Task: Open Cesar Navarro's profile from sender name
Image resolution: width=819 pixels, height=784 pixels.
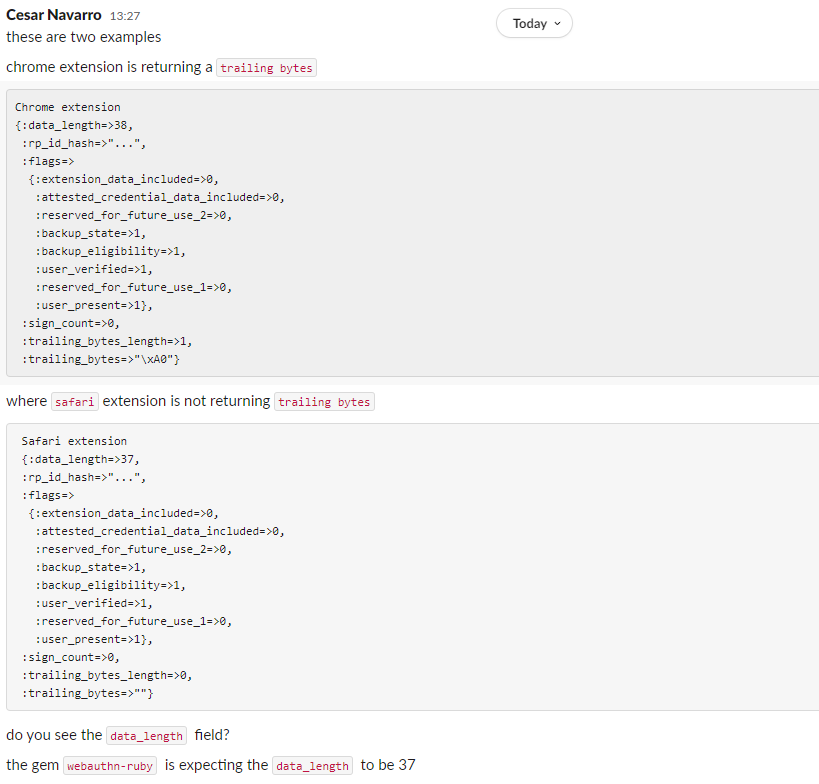Action: tap(53, 15)
